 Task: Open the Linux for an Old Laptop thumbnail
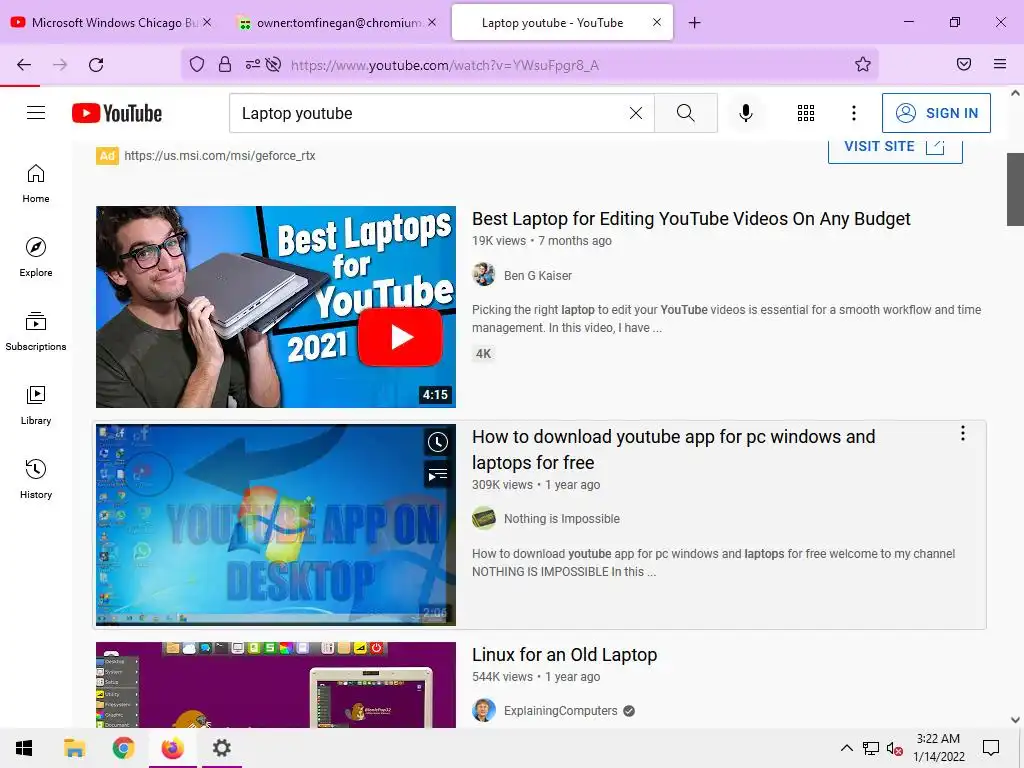point(276,685)
